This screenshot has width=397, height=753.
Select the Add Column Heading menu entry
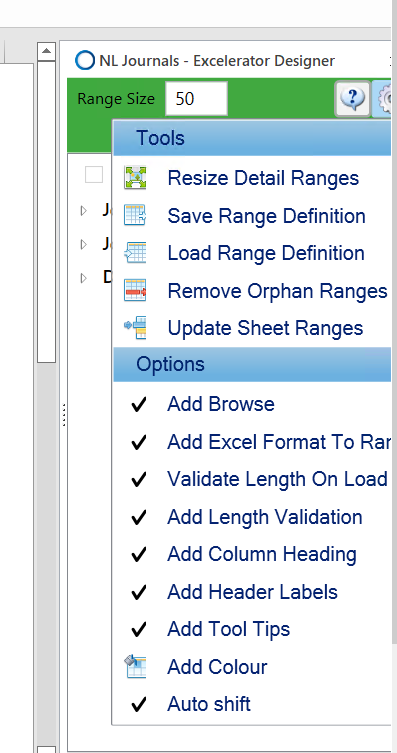(253, 554)
